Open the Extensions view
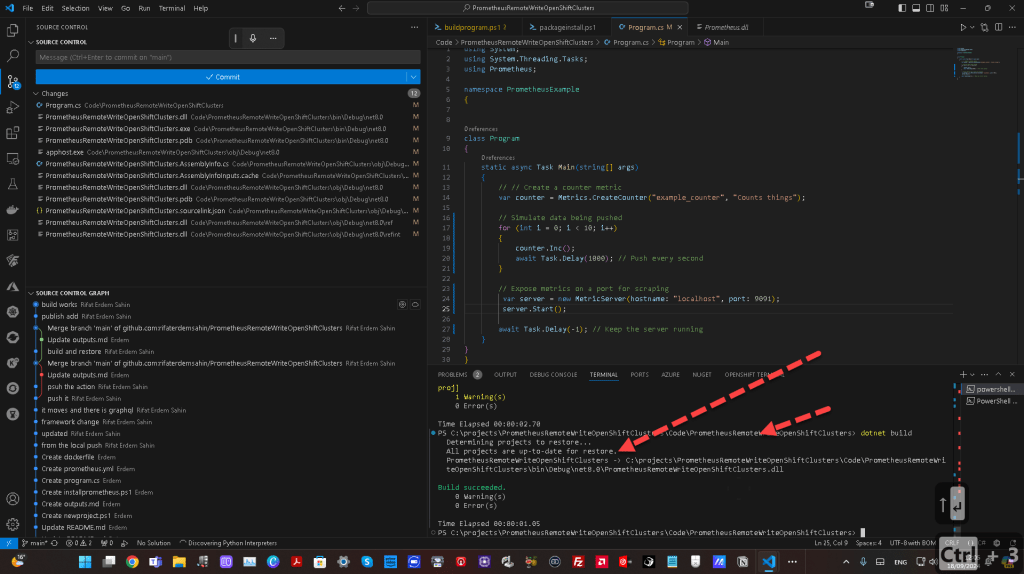This screenshot has width=1024, height=574. point(12,133)
